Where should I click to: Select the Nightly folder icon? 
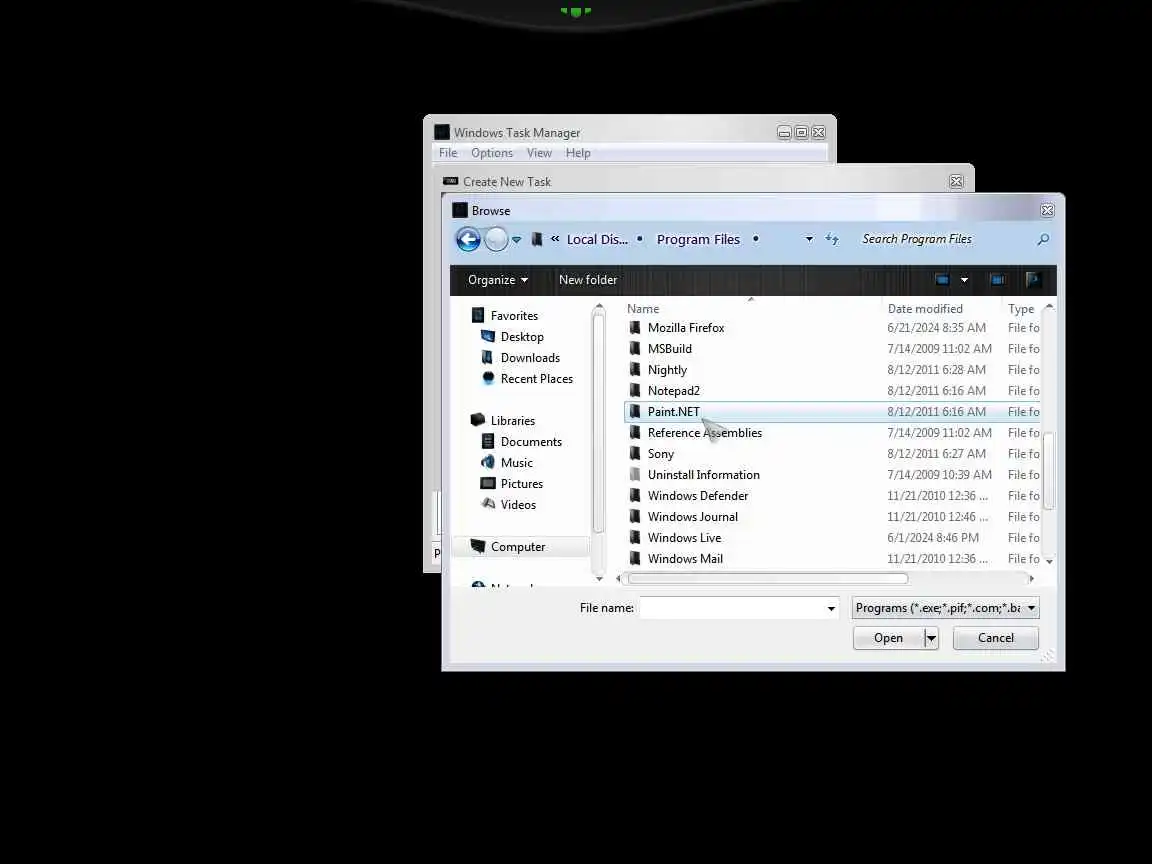635,370
